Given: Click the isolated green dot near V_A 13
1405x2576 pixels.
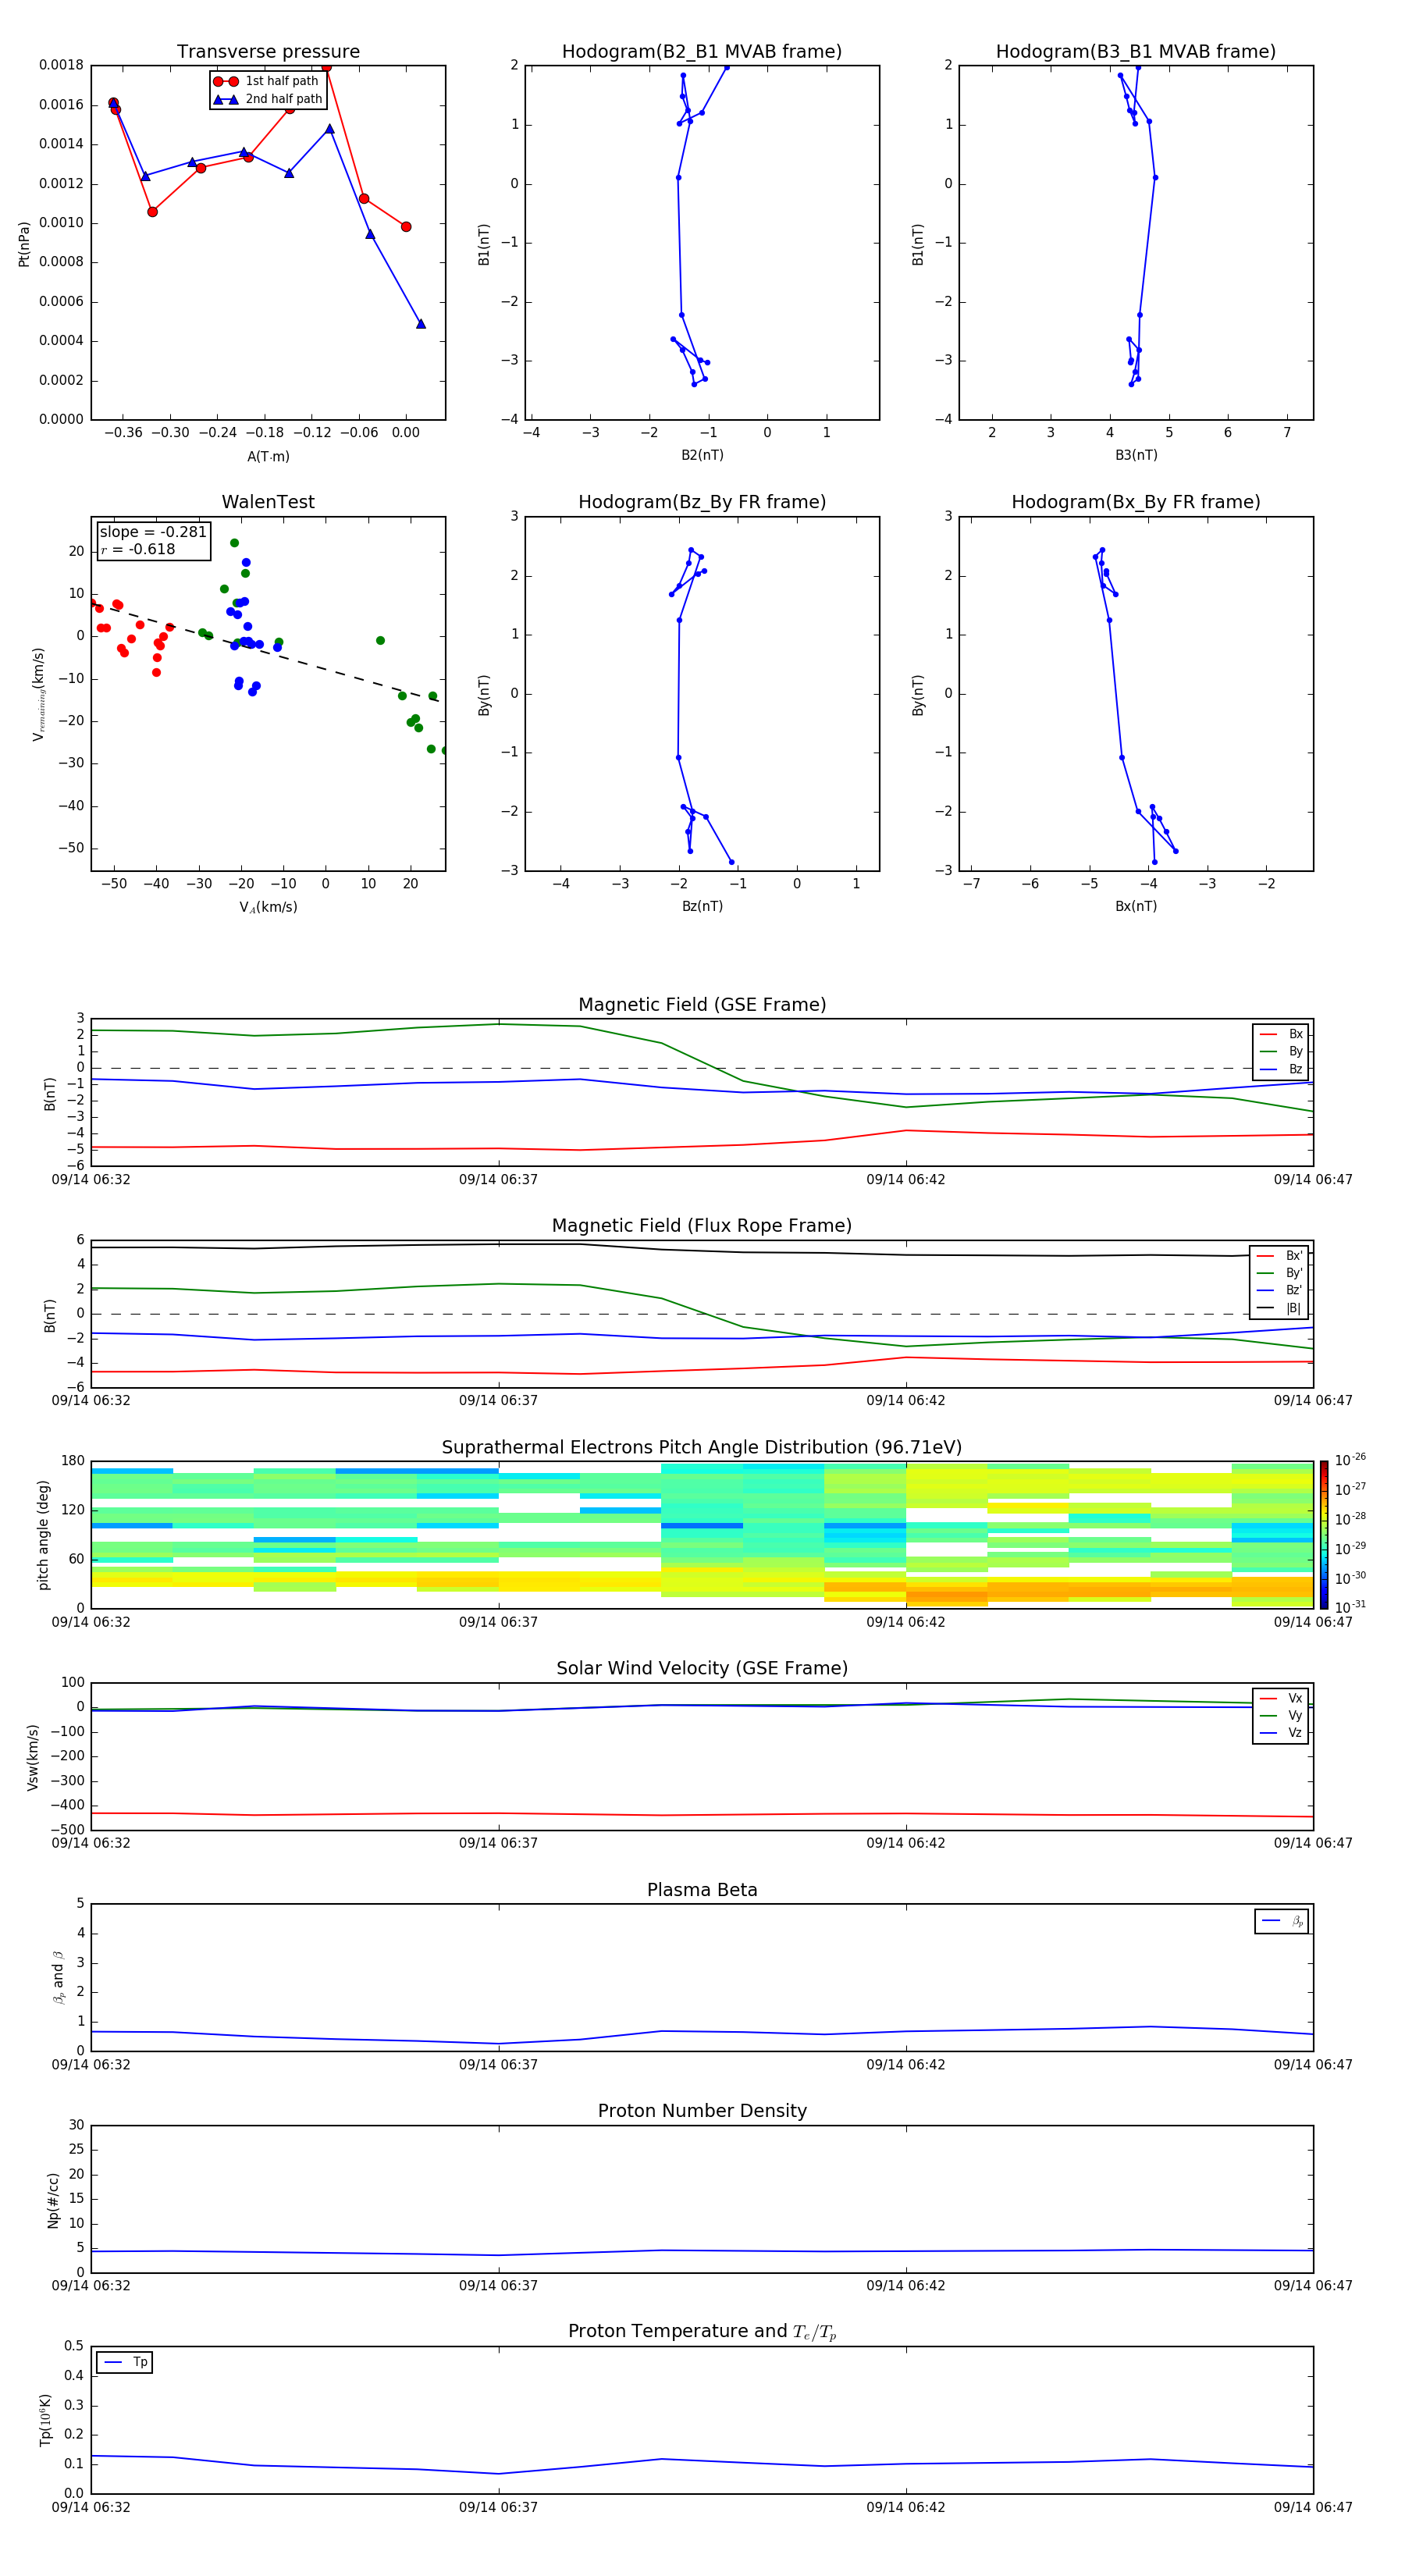Looking at the screenshot, I should point(380,640).
